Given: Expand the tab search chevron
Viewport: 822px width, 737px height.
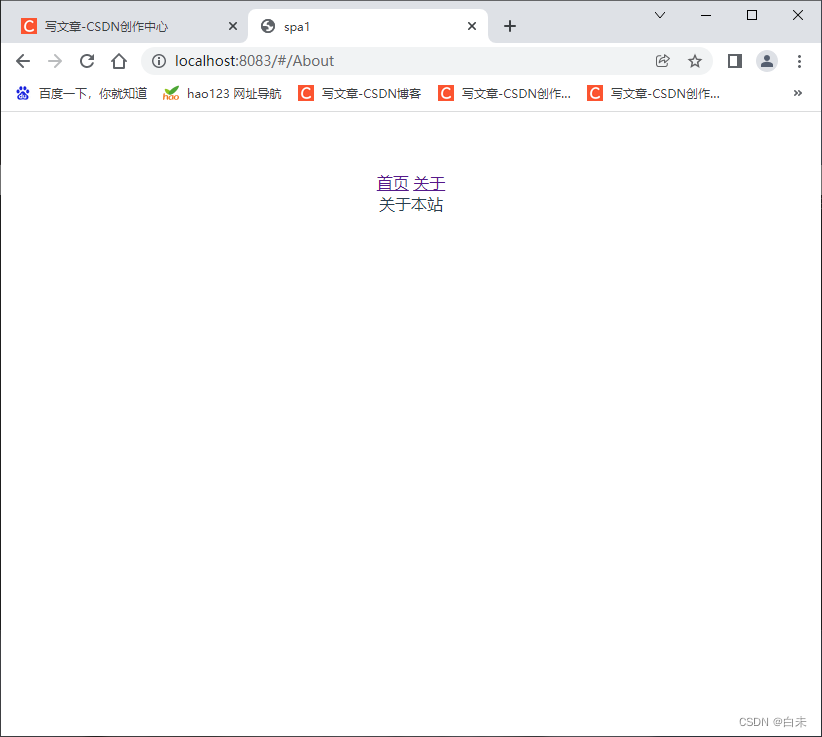Looking at the screenshot, I should coord(660,15).
